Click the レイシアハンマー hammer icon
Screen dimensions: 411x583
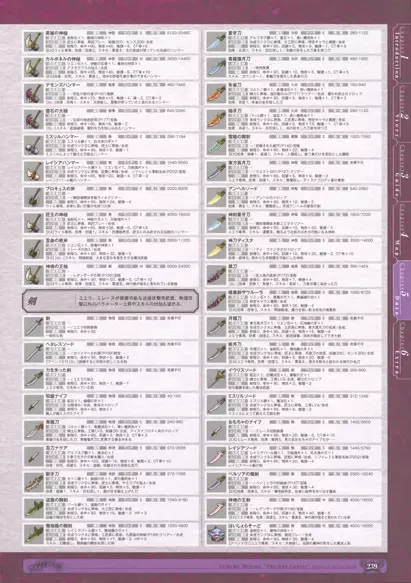pyautogui.click(x=34, y=171)
